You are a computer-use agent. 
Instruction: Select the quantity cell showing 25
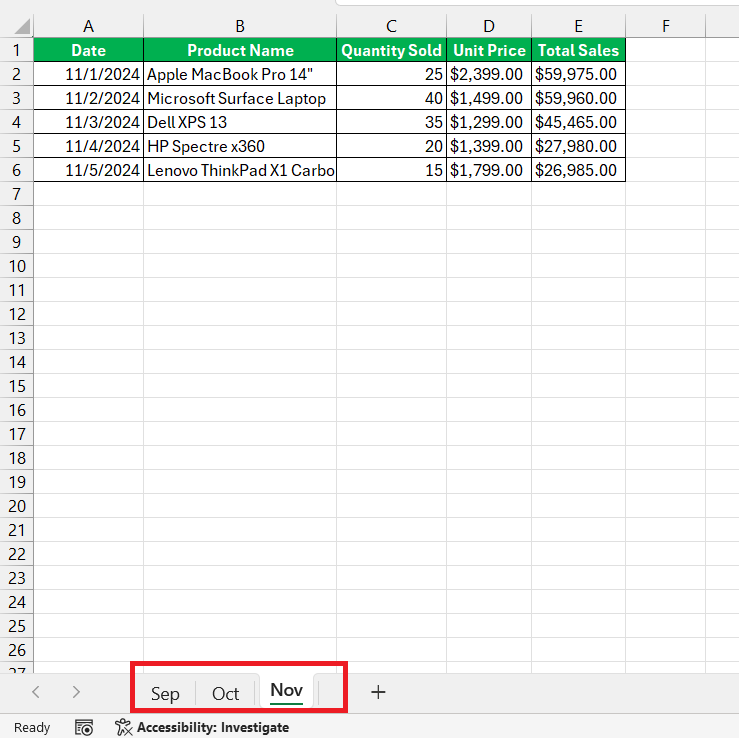pos(392,74)
